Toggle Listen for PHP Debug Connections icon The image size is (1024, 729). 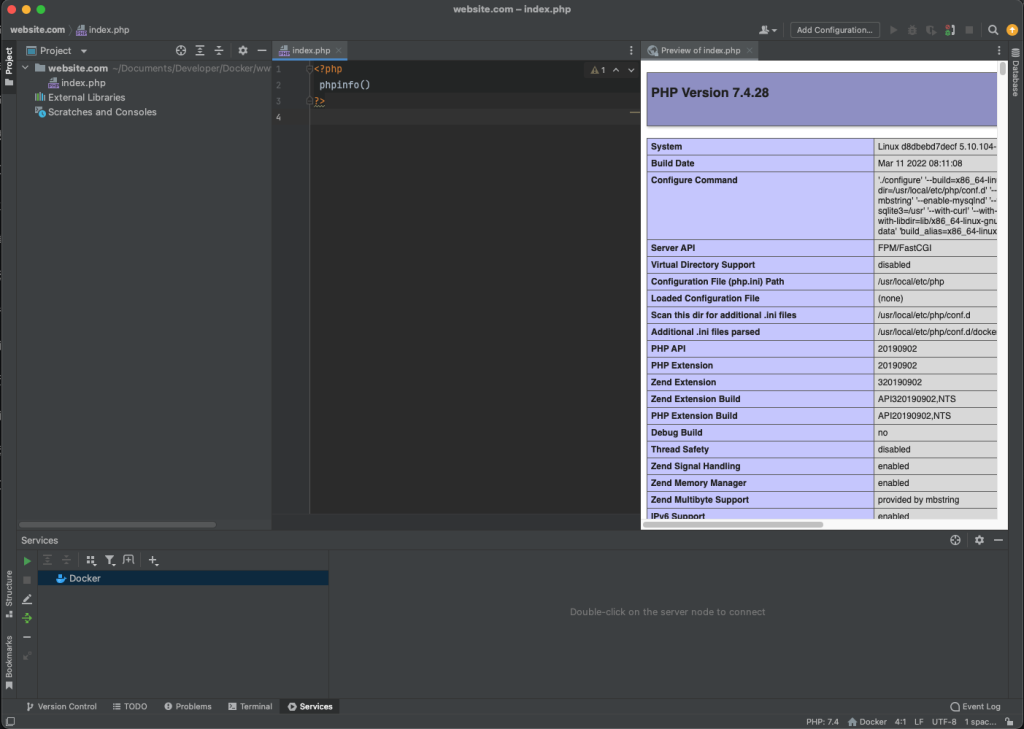(950, 30)
